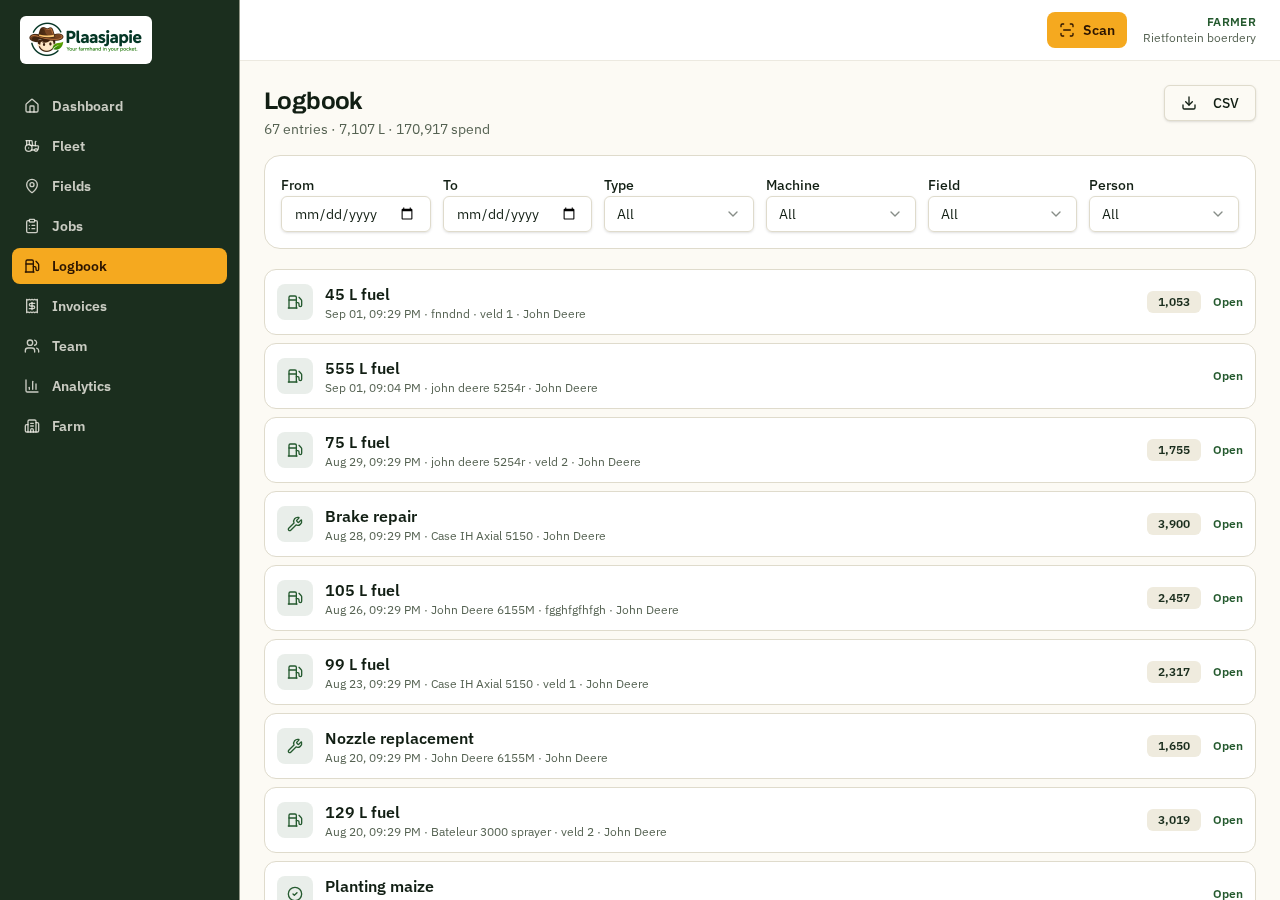
Task: Open the Analytics section
Action: click(119, 386)
